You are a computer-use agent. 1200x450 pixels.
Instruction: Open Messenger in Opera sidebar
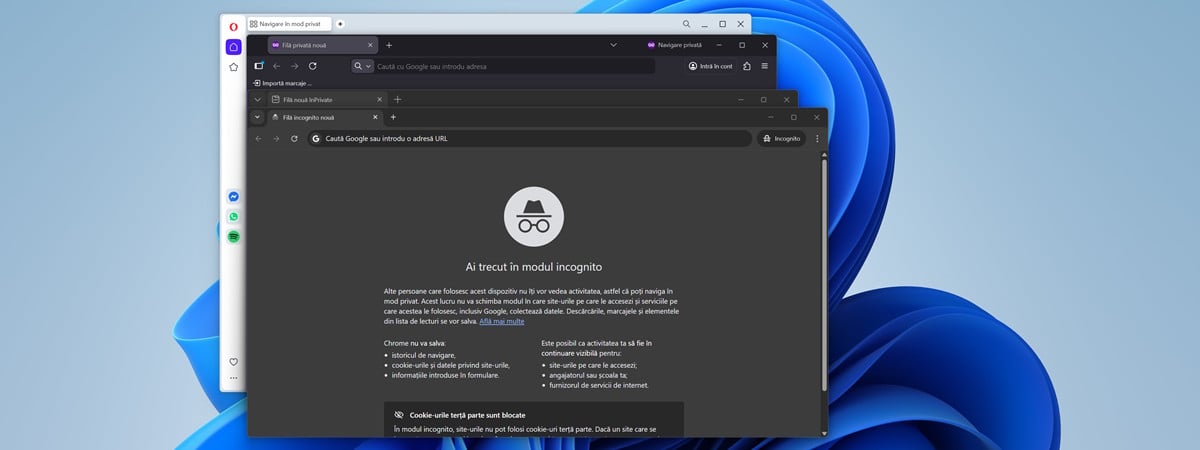coord(233,197)
